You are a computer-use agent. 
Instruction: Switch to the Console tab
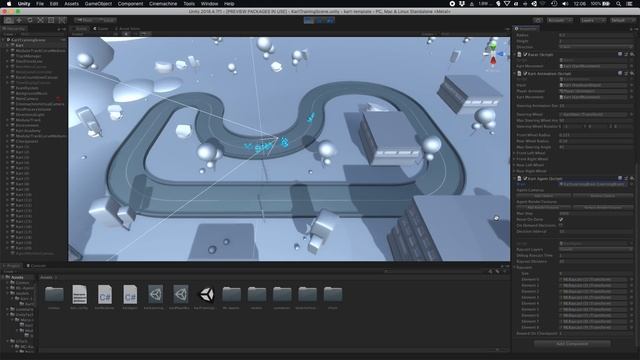[36, 266]
